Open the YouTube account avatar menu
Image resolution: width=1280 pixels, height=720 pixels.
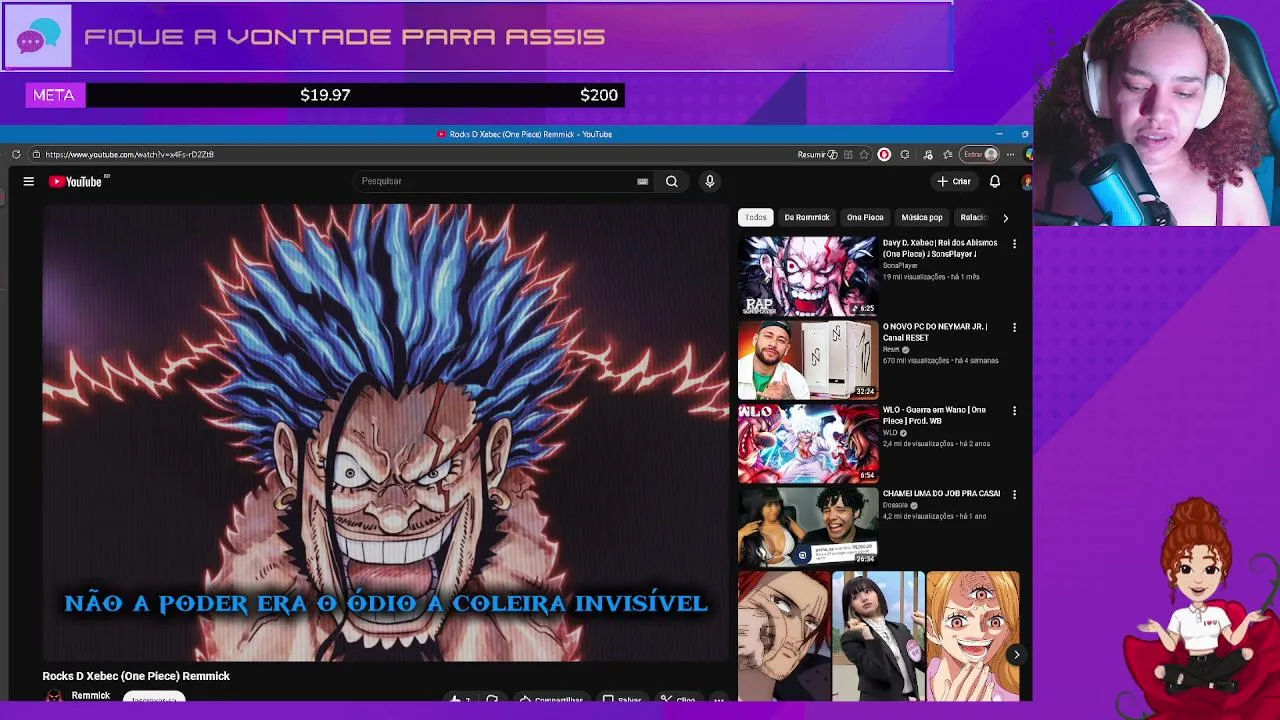click(1027, 181)
